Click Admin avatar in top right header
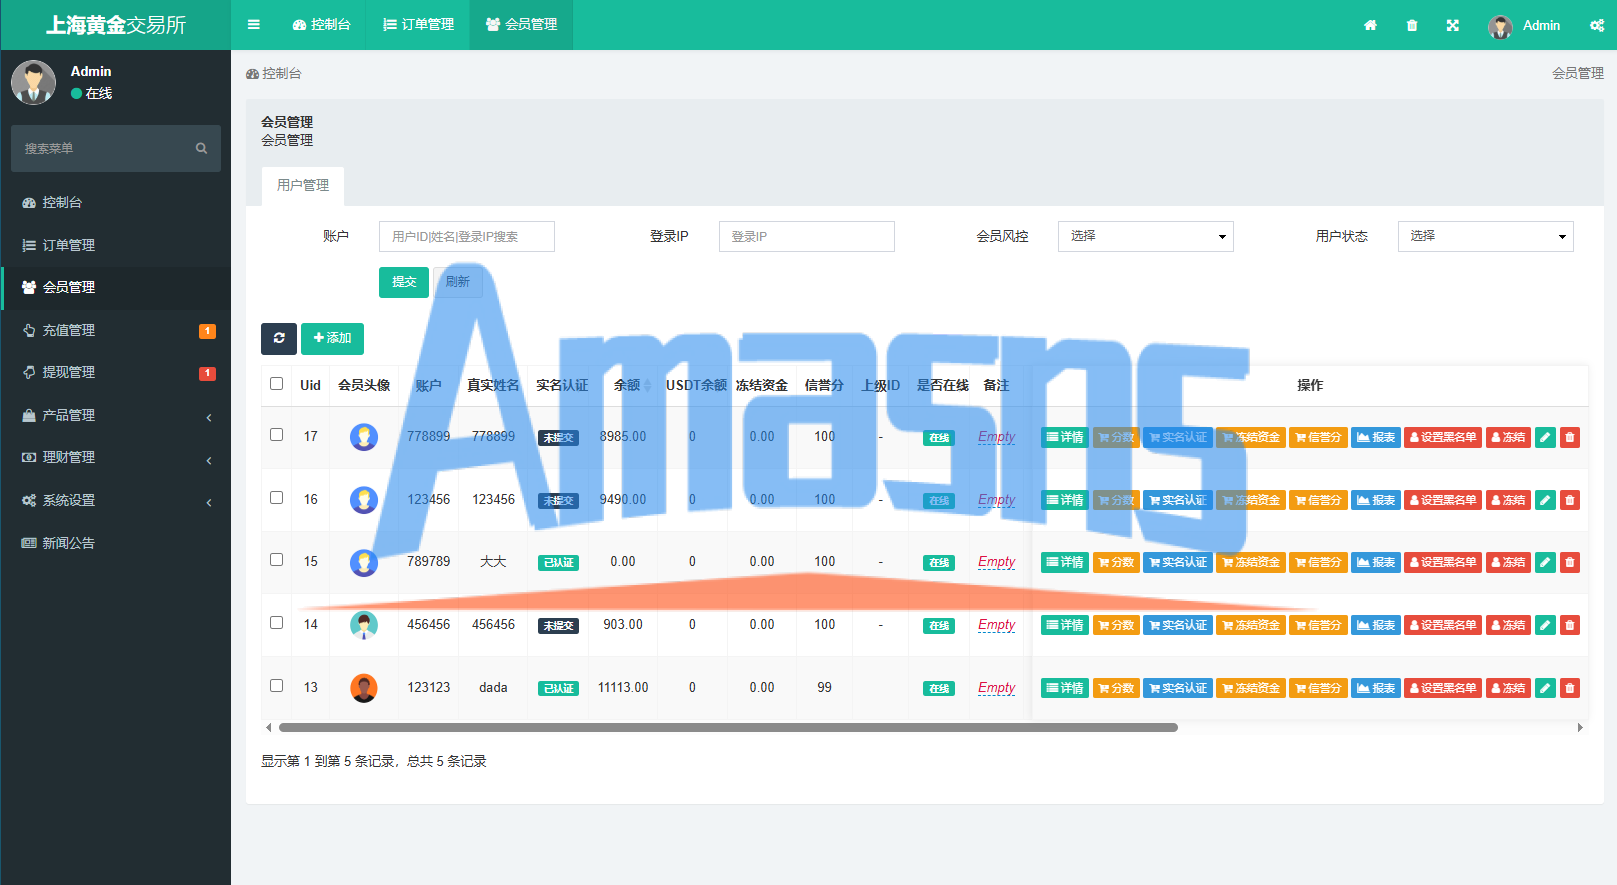The width and height of the screenshot is (1617, 885). pyautogui.click(x=1500, y=26)
